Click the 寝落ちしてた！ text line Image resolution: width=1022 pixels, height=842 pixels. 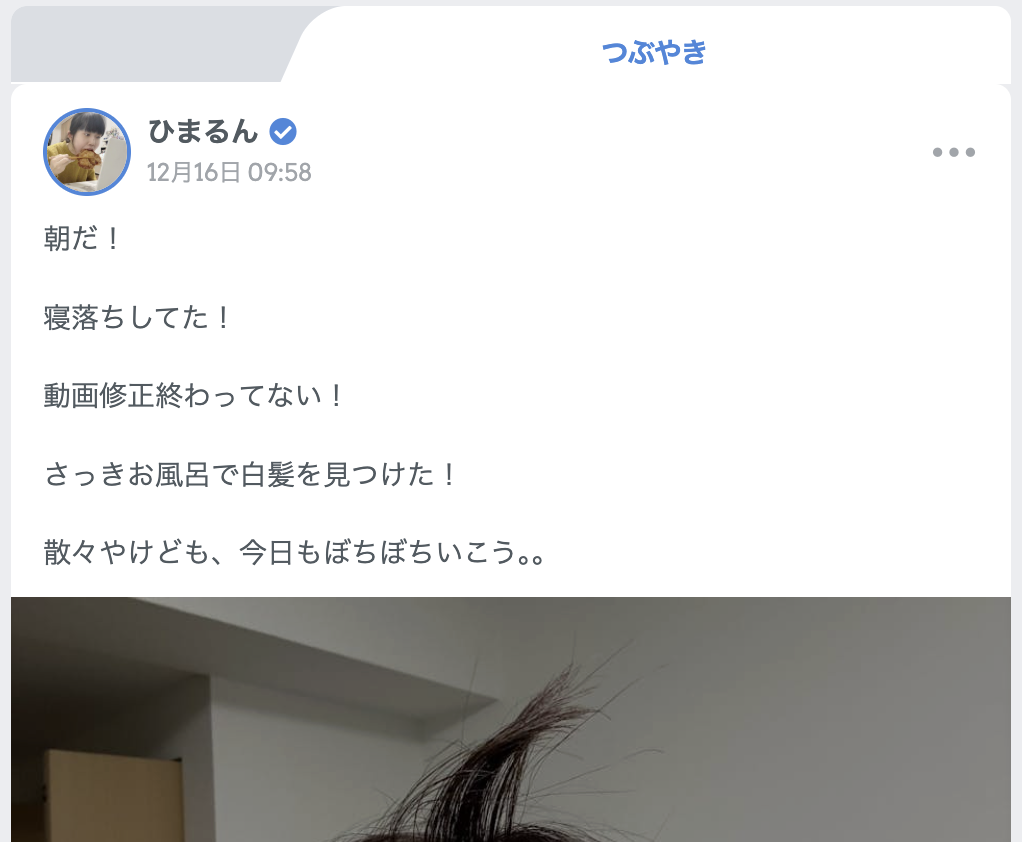138,317
